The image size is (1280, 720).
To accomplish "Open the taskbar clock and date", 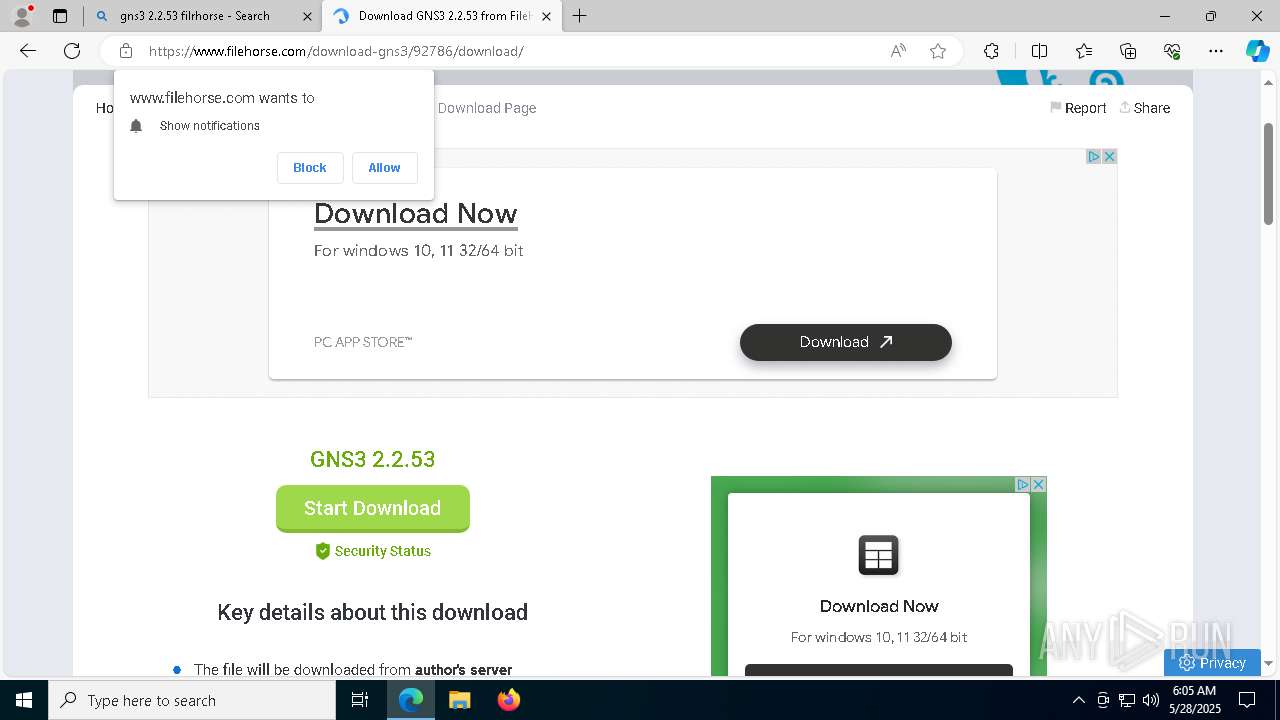I will point(1193,700).
